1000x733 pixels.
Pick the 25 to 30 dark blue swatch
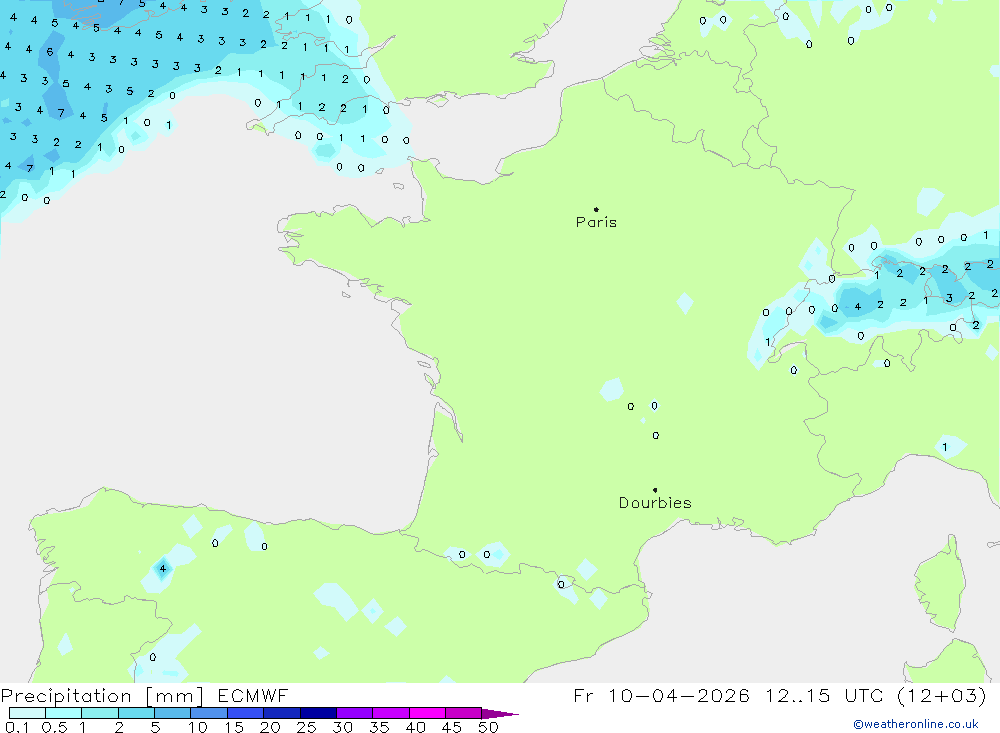click(318, 713)
